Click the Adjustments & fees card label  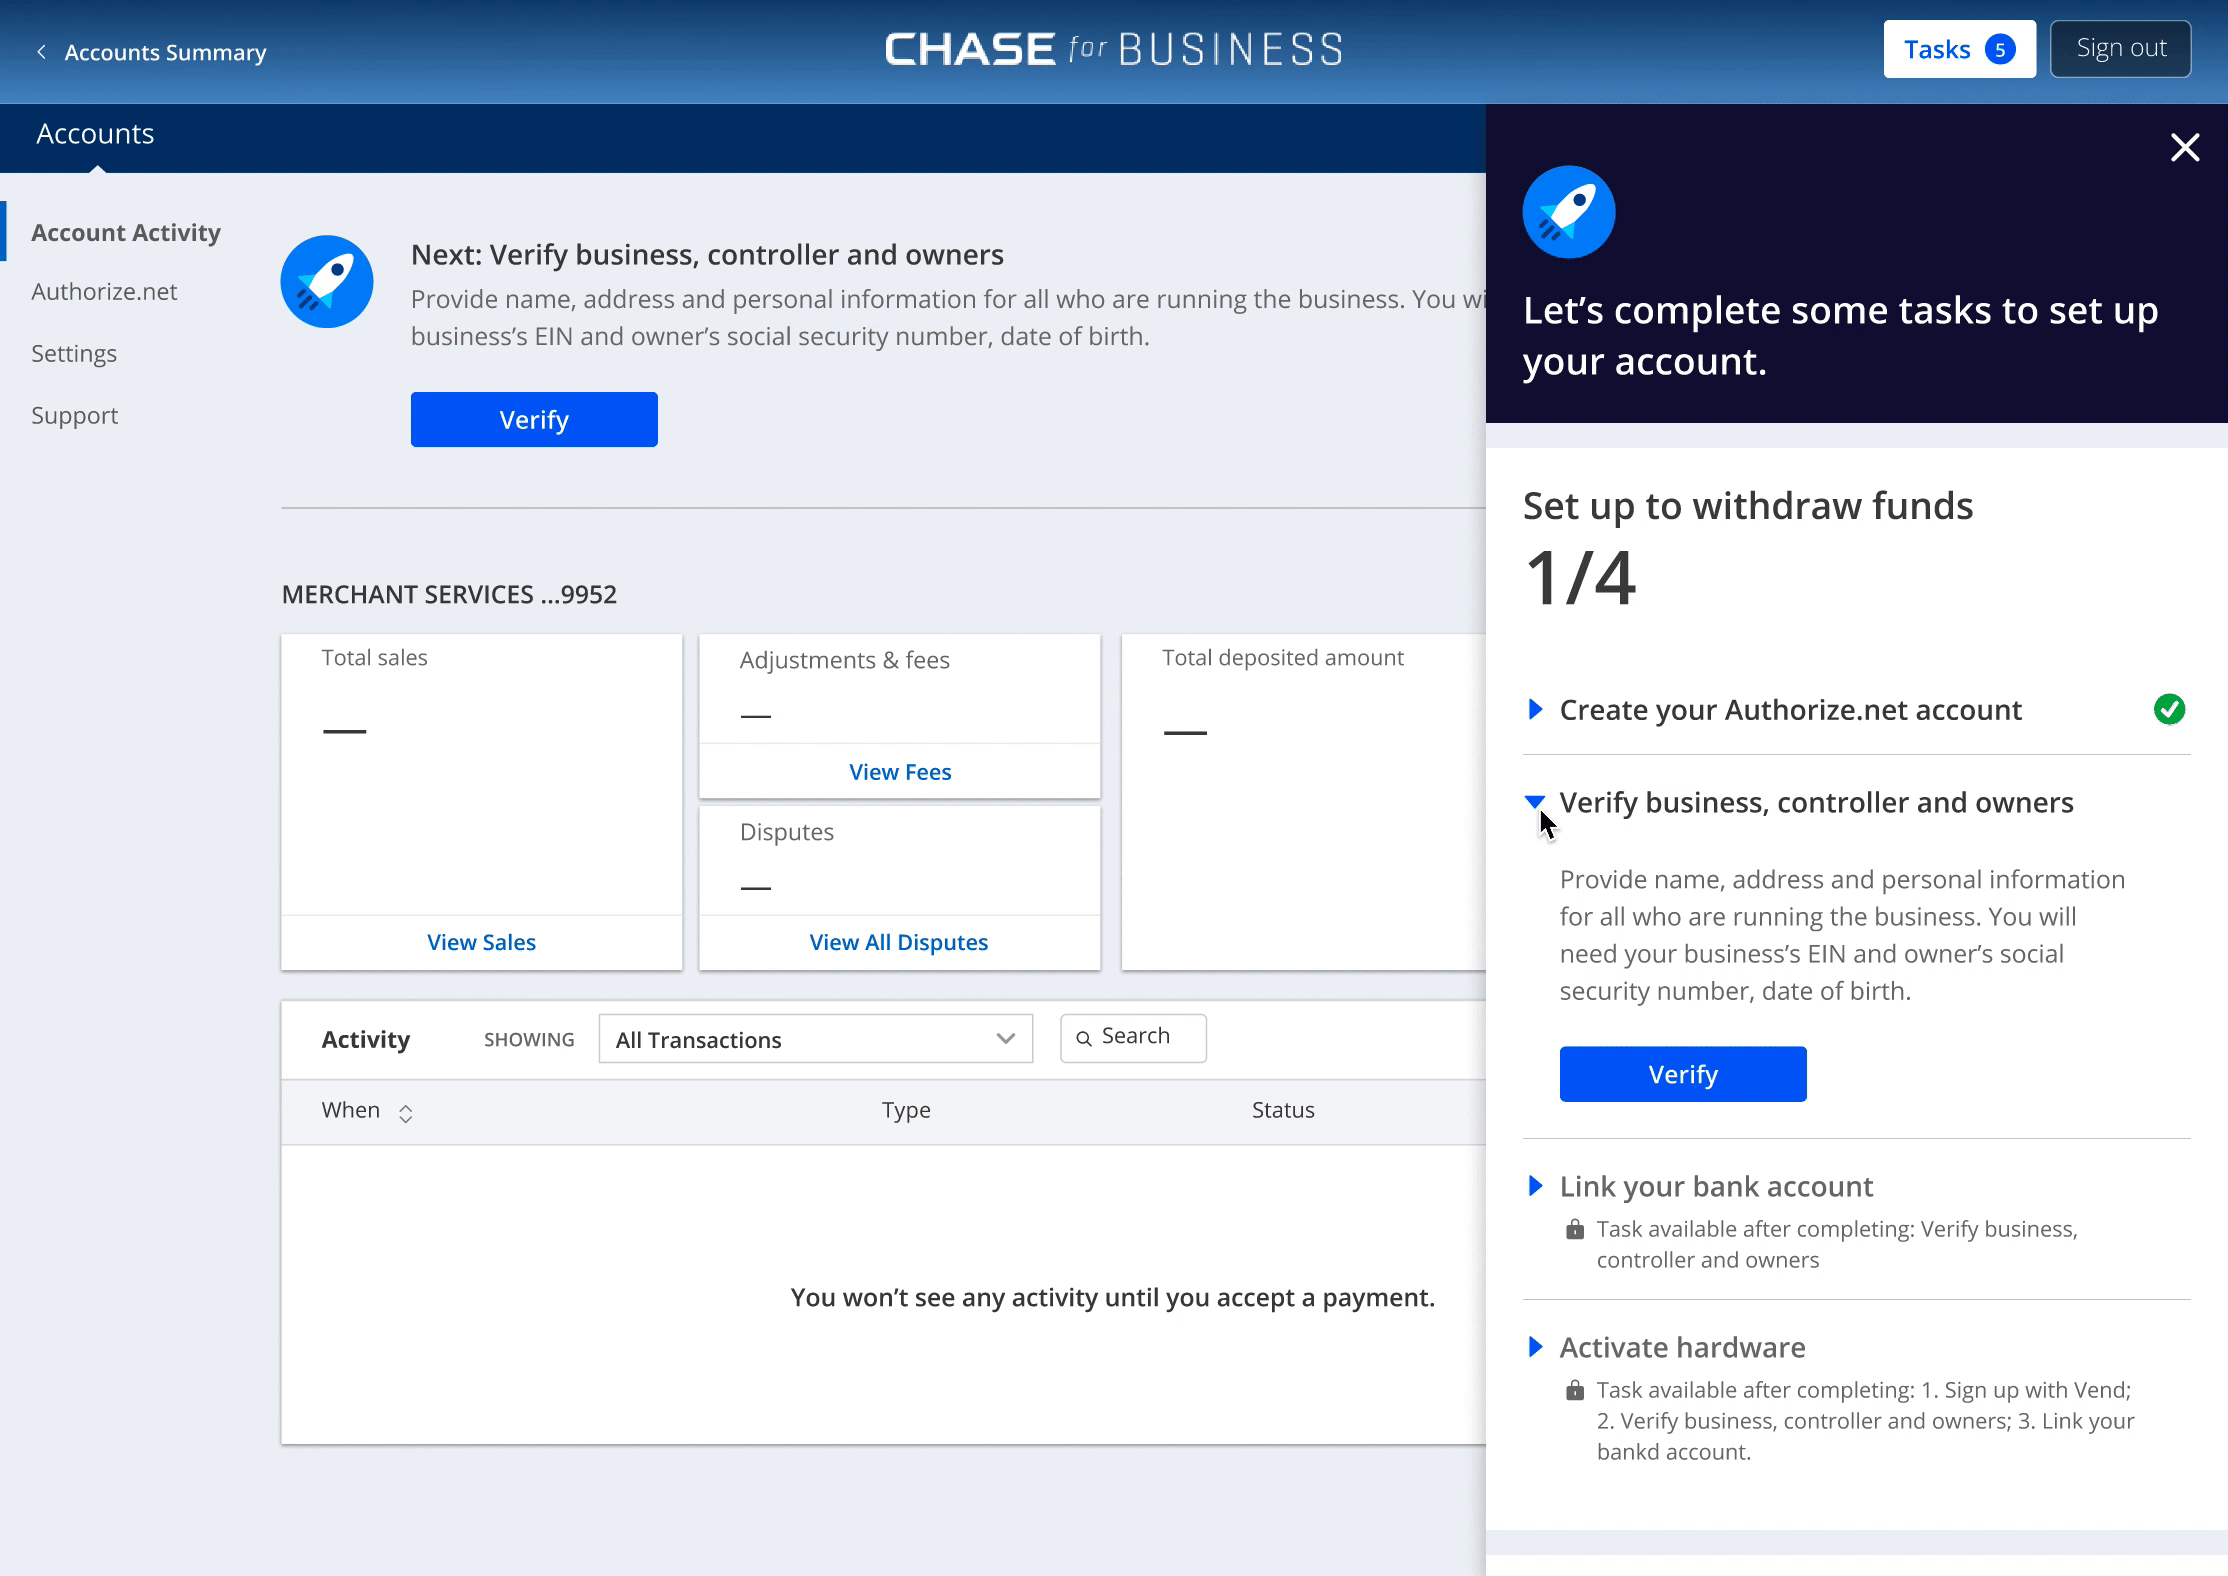(844, 660)
